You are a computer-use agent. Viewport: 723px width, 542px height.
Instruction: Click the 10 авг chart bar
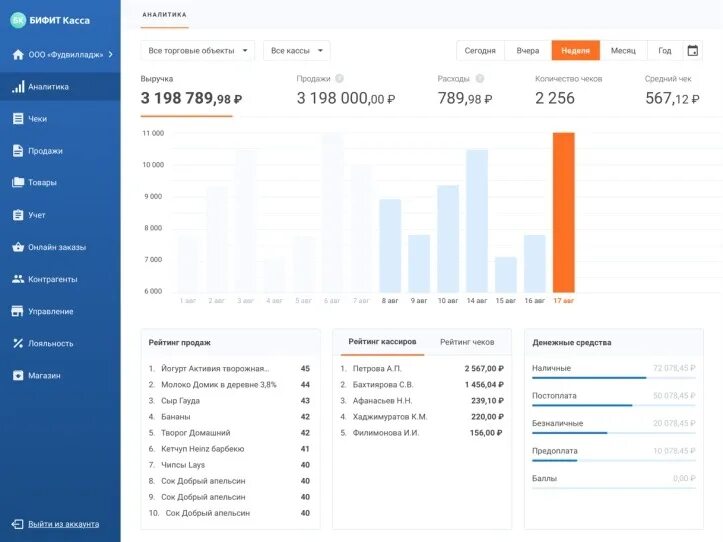(448, 238)
